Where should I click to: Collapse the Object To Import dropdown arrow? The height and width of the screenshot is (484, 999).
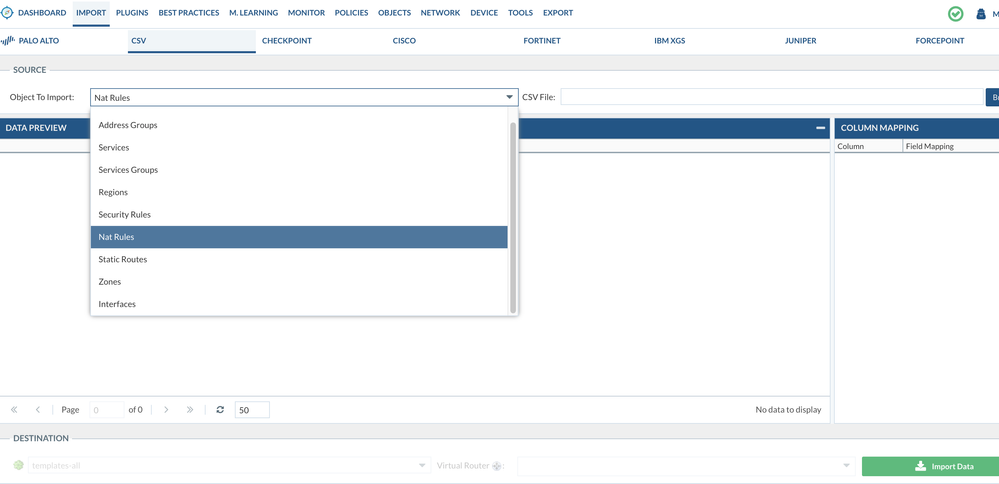510,97
